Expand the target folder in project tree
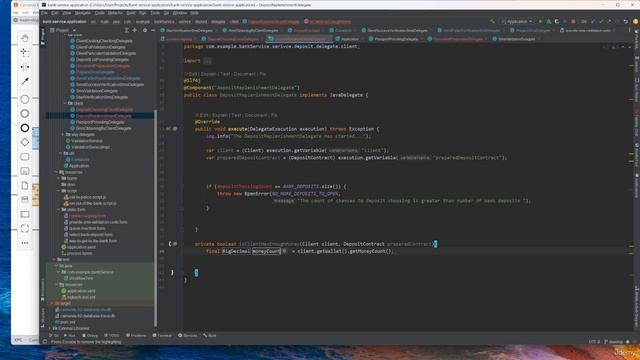The image size is (640, 360). tap(52, 303)
